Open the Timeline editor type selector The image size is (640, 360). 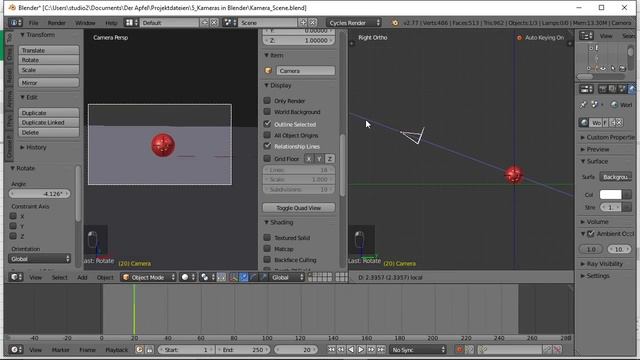[x=16, y=349]
